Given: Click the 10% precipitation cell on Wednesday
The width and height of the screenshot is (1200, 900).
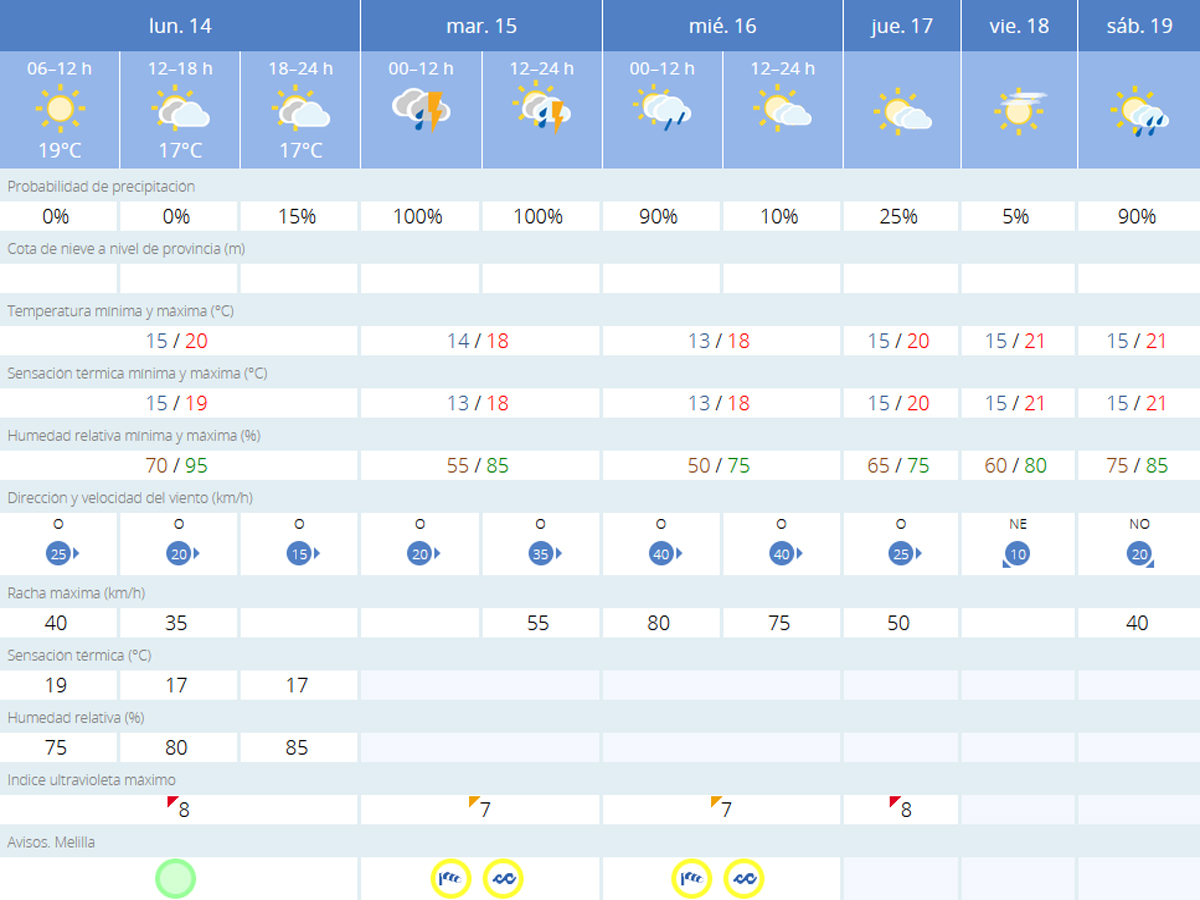Looking at the screenshot, I should (x=782, y=217).
